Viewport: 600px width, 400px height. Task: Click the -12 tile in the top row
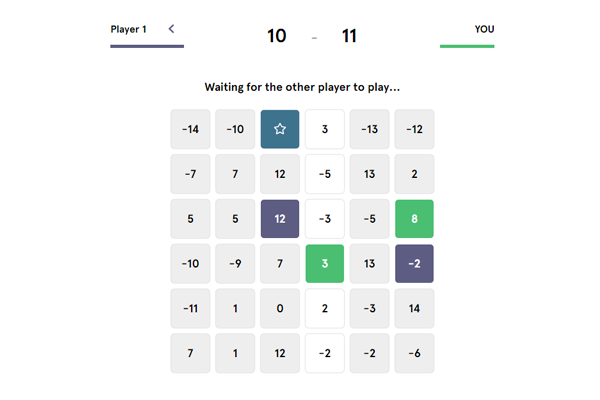point(414,129)
